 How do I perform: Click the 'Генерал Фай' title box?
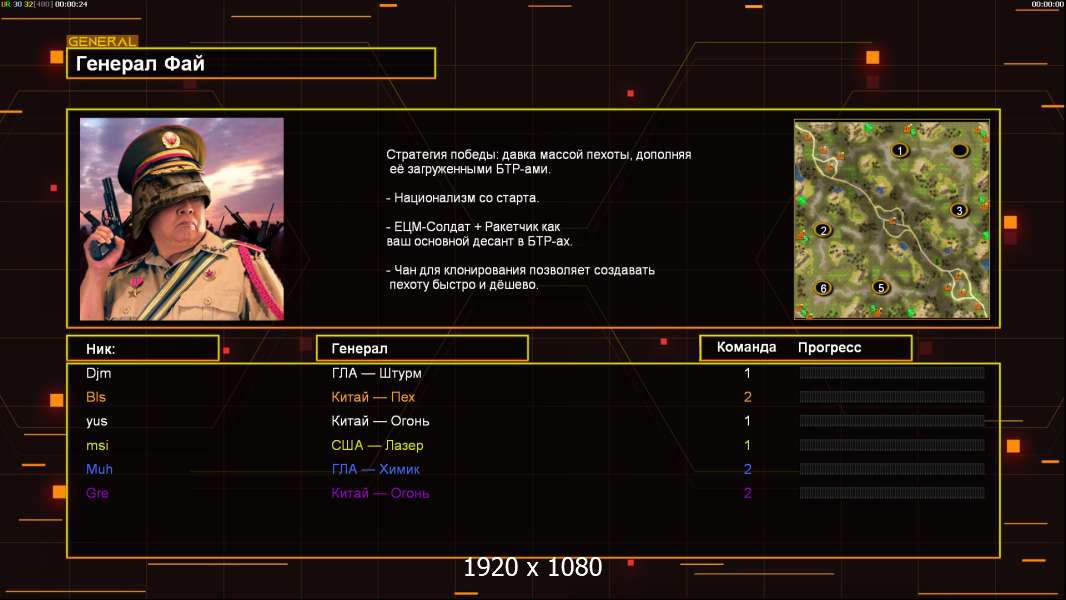(x=251, y=63)
